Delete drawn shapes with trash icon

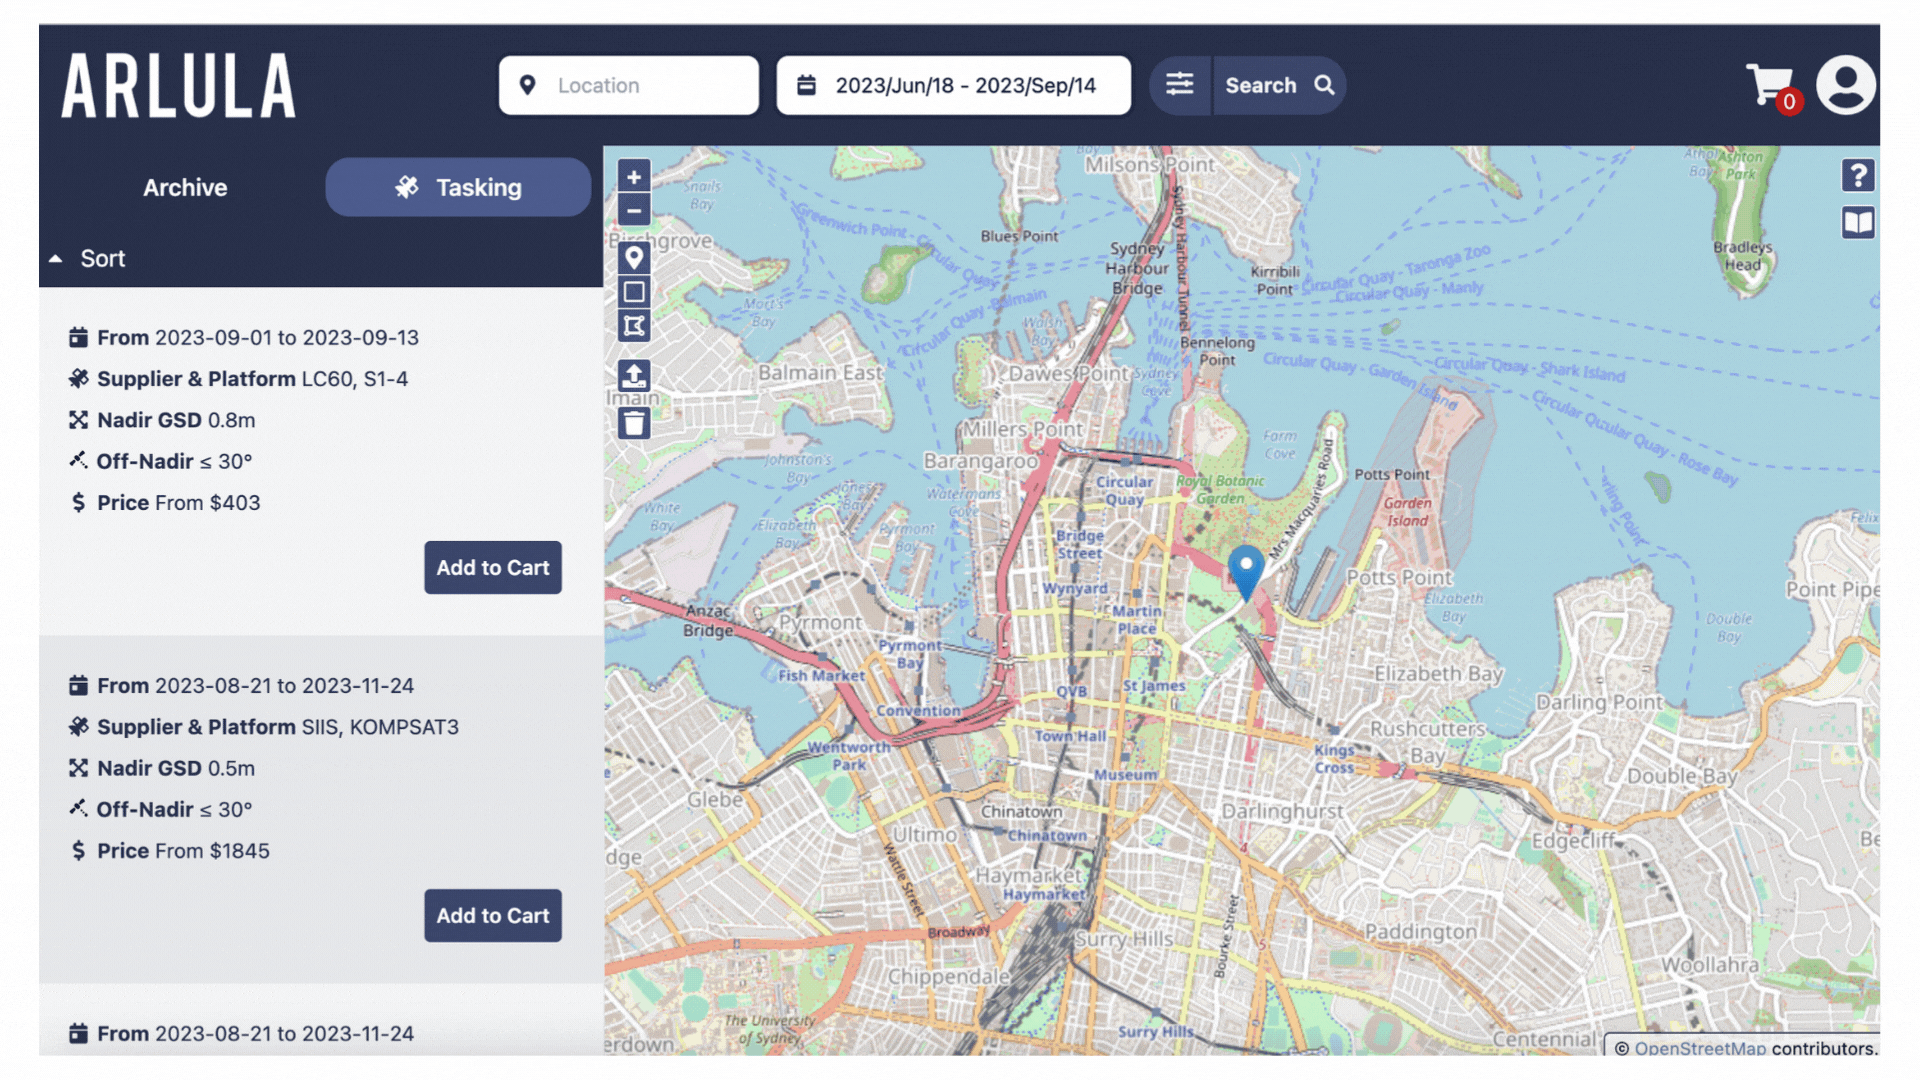pos(634,423)
